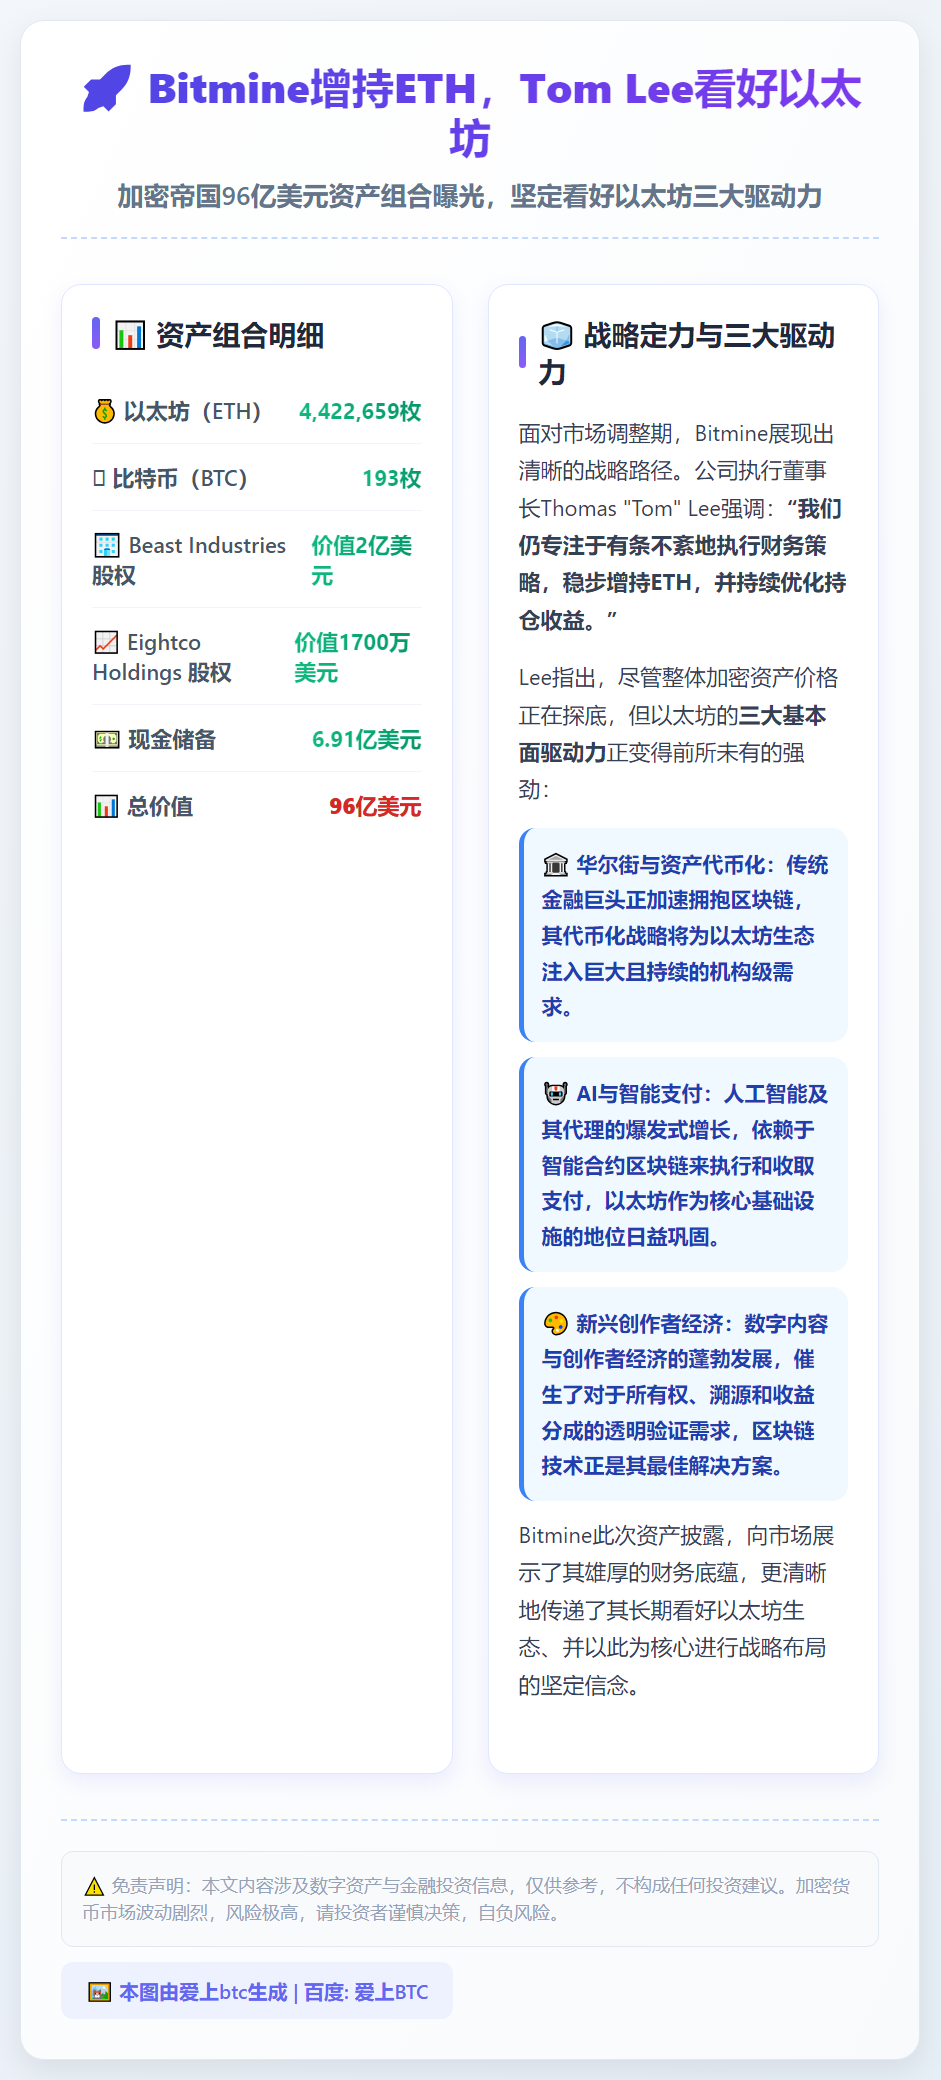Click the bank icon beside 华尔街与资产代币化
Image resolution: width=941 pixels, height=2080 pixels.
coord(555,865)
